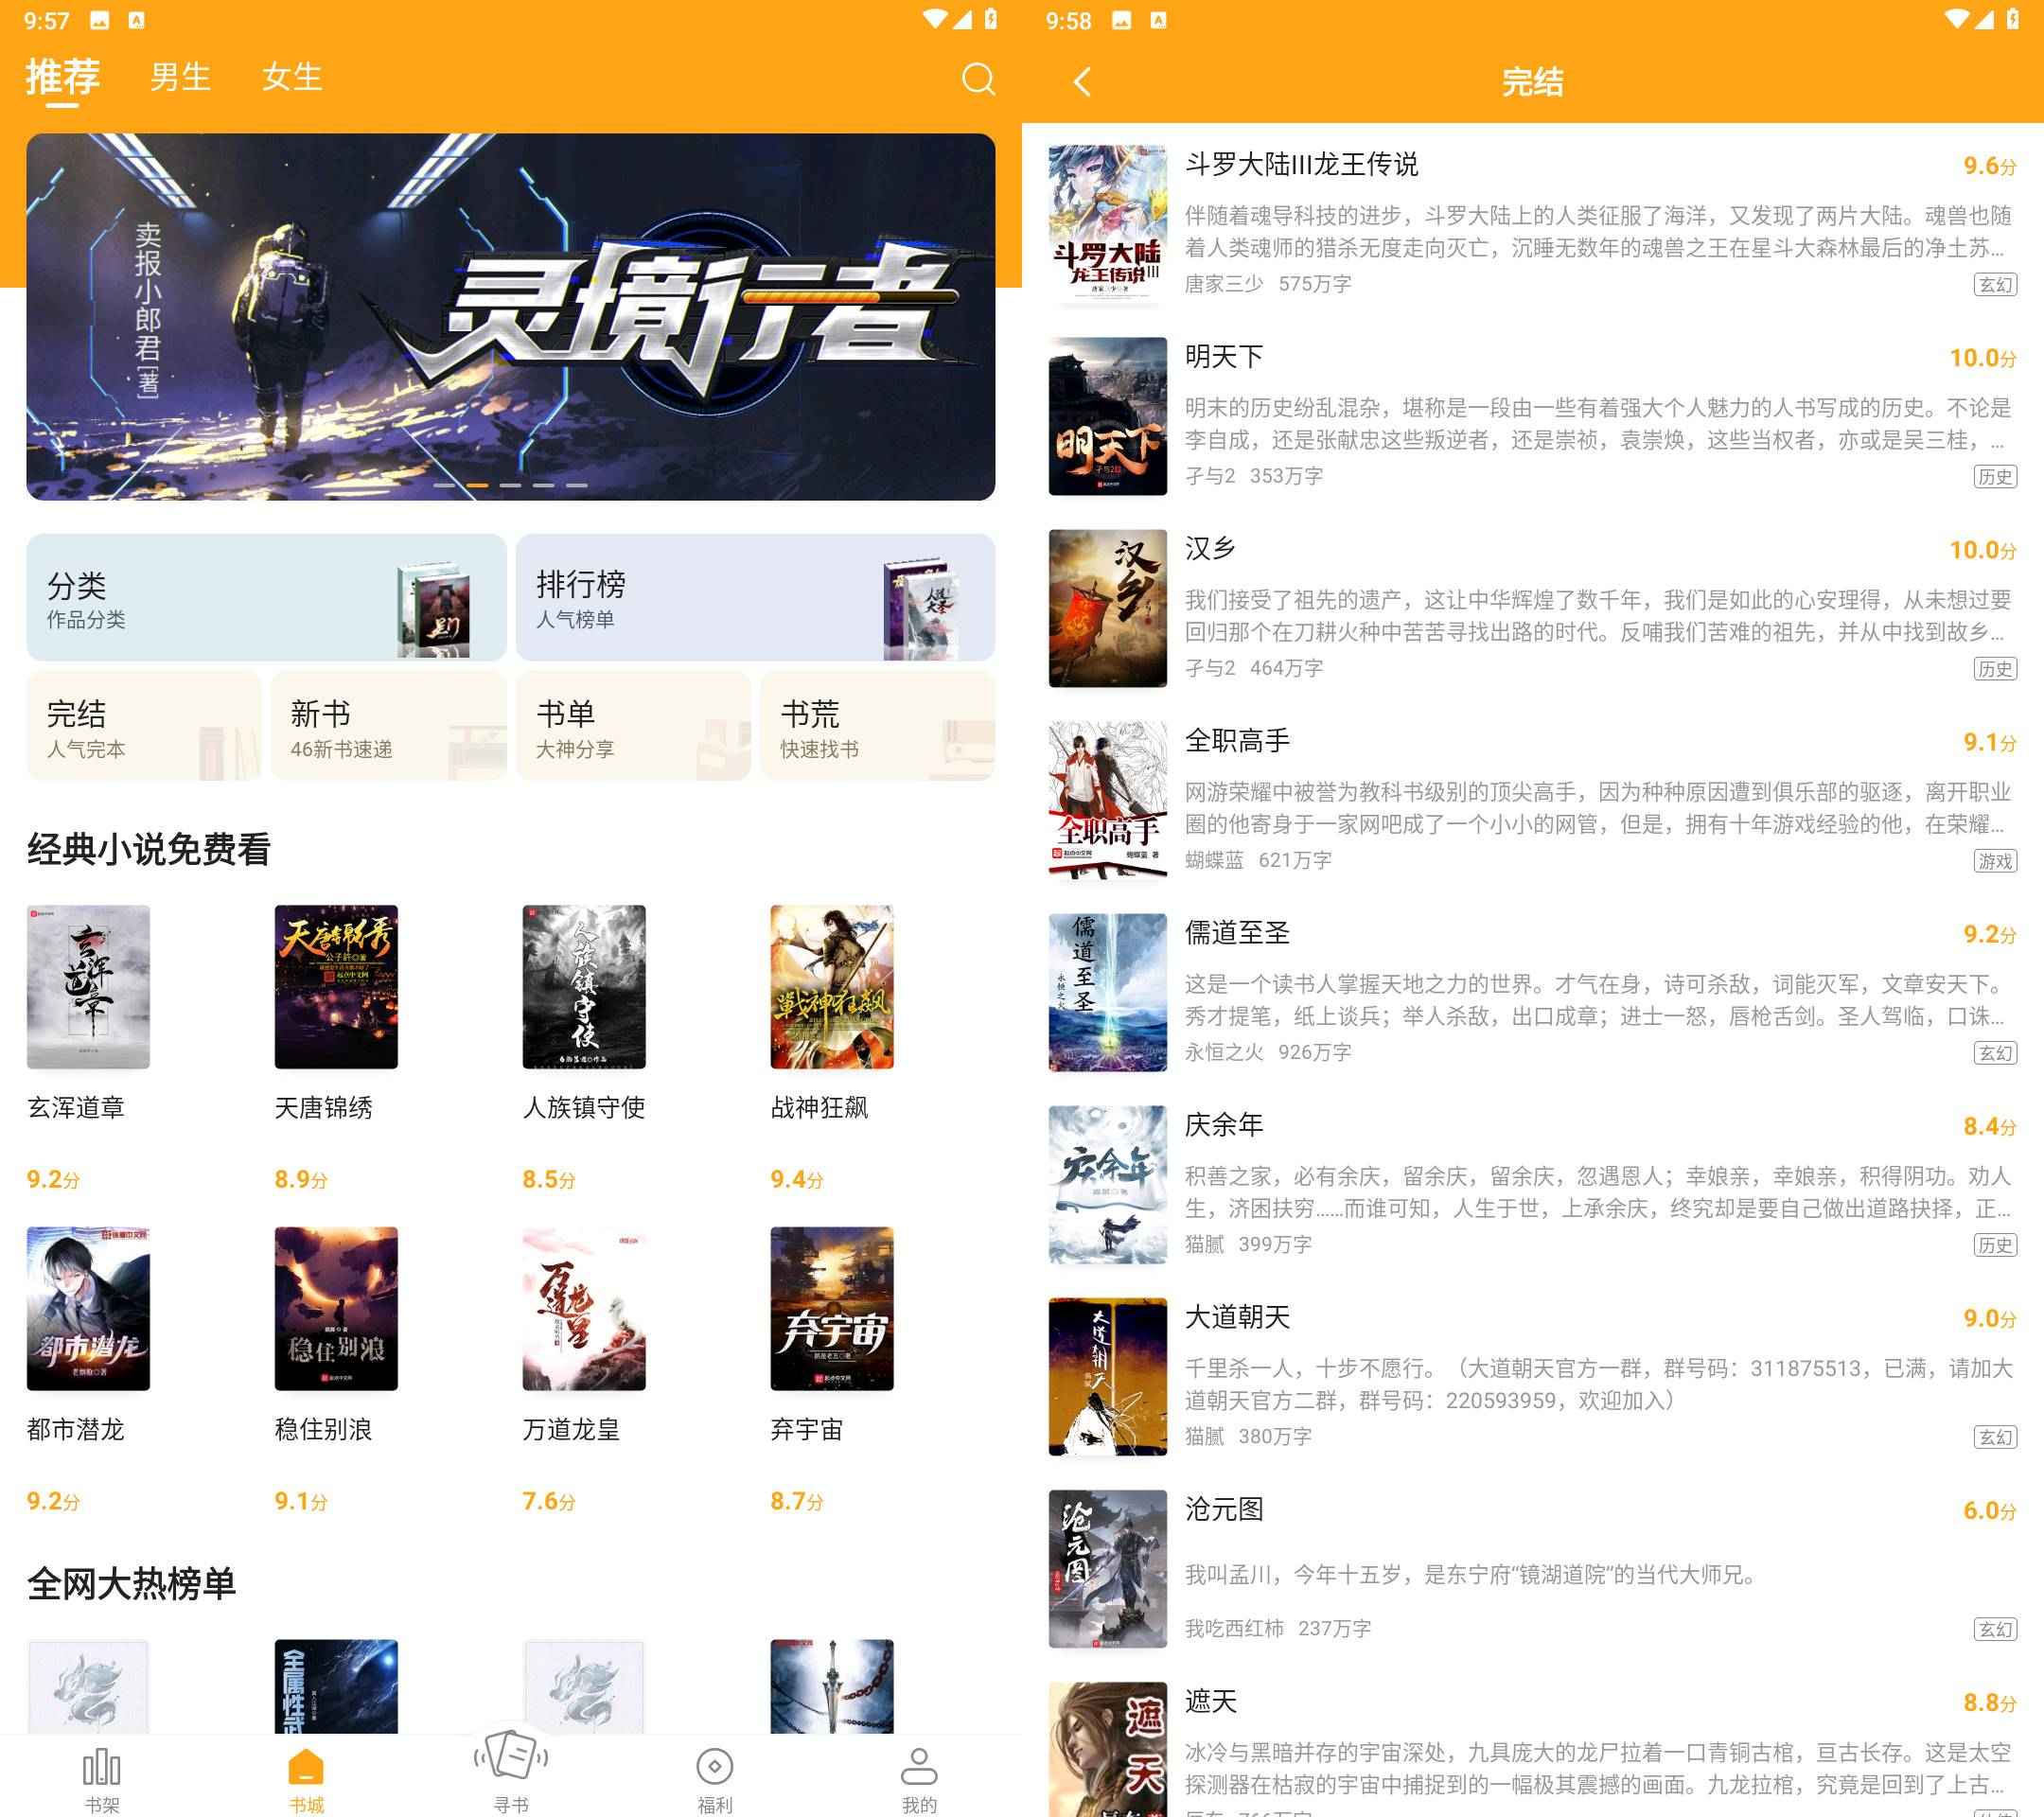Viewport: 2044px width, 1817px height.
Task: Switch to the 男生 tab
Action: tap(180, 78)
